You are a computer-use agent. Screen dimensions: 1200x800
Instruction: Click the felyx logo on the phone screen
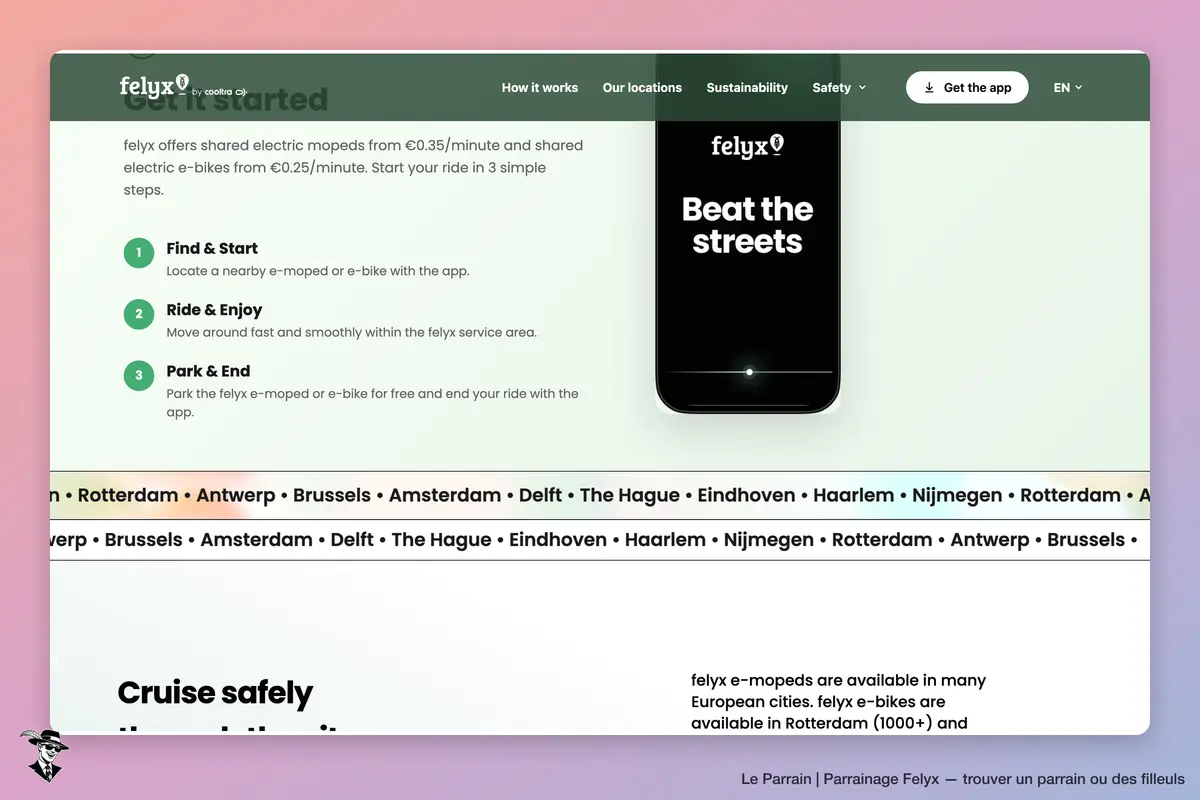[747, 146]
